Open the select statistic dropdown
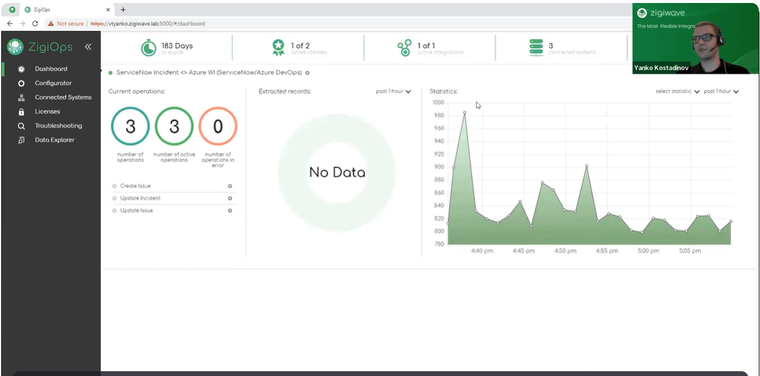Screen dimensions: 760x376 (678, 91)
